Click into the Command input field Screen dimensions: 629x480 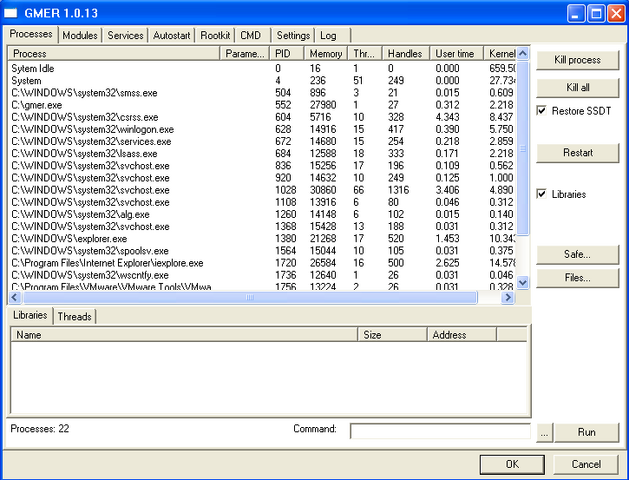(x=440, y=431)
